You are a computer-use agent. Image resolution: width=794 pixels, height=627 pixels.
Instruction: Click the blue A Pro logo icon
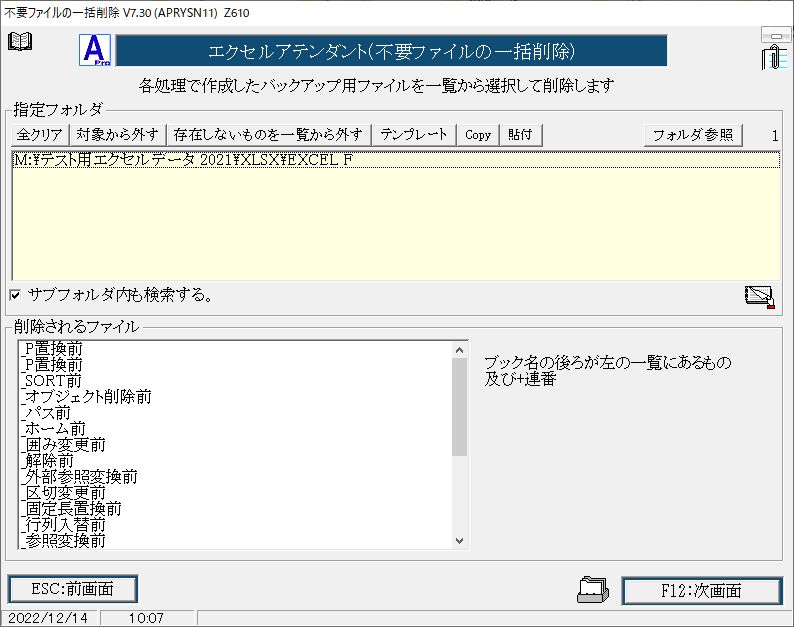point(95,51)
